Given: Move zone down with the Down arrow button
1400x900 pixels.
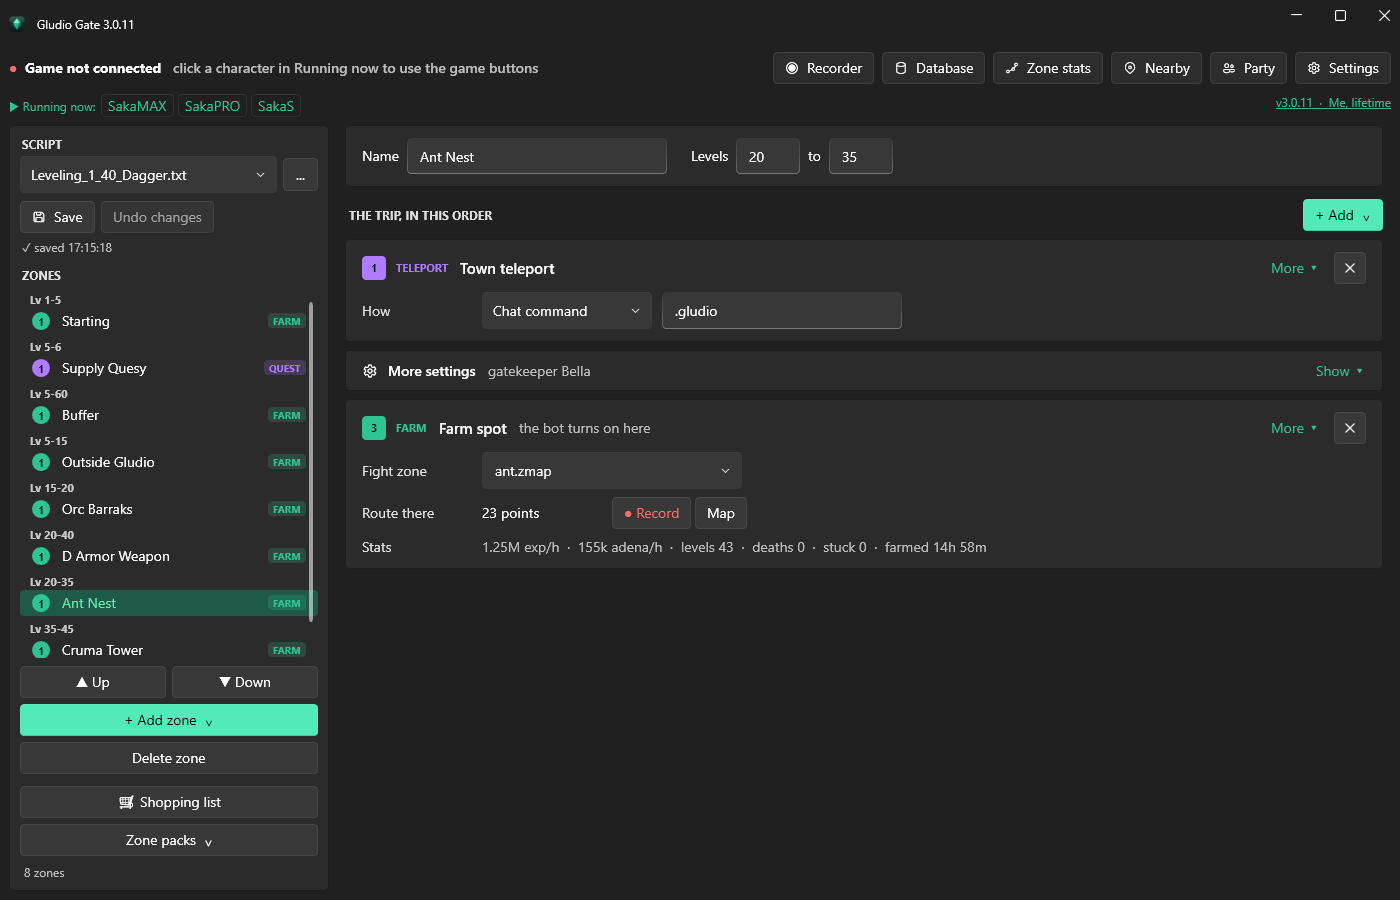Looking at the screenshot, I should point(245,682).
